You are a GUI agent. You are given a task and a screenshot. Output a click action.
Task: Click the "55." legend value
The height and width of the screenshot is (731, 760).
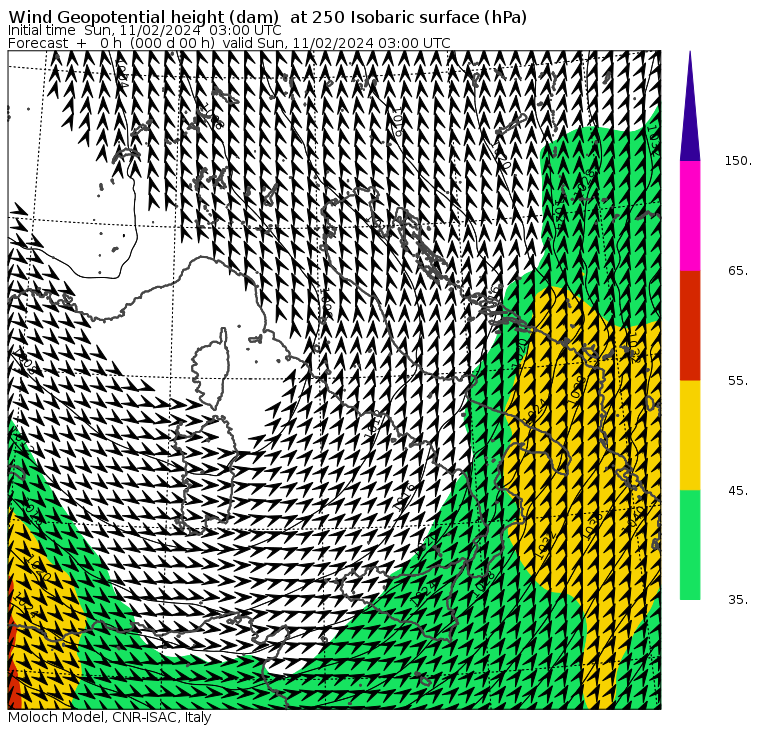pos(739,381)
